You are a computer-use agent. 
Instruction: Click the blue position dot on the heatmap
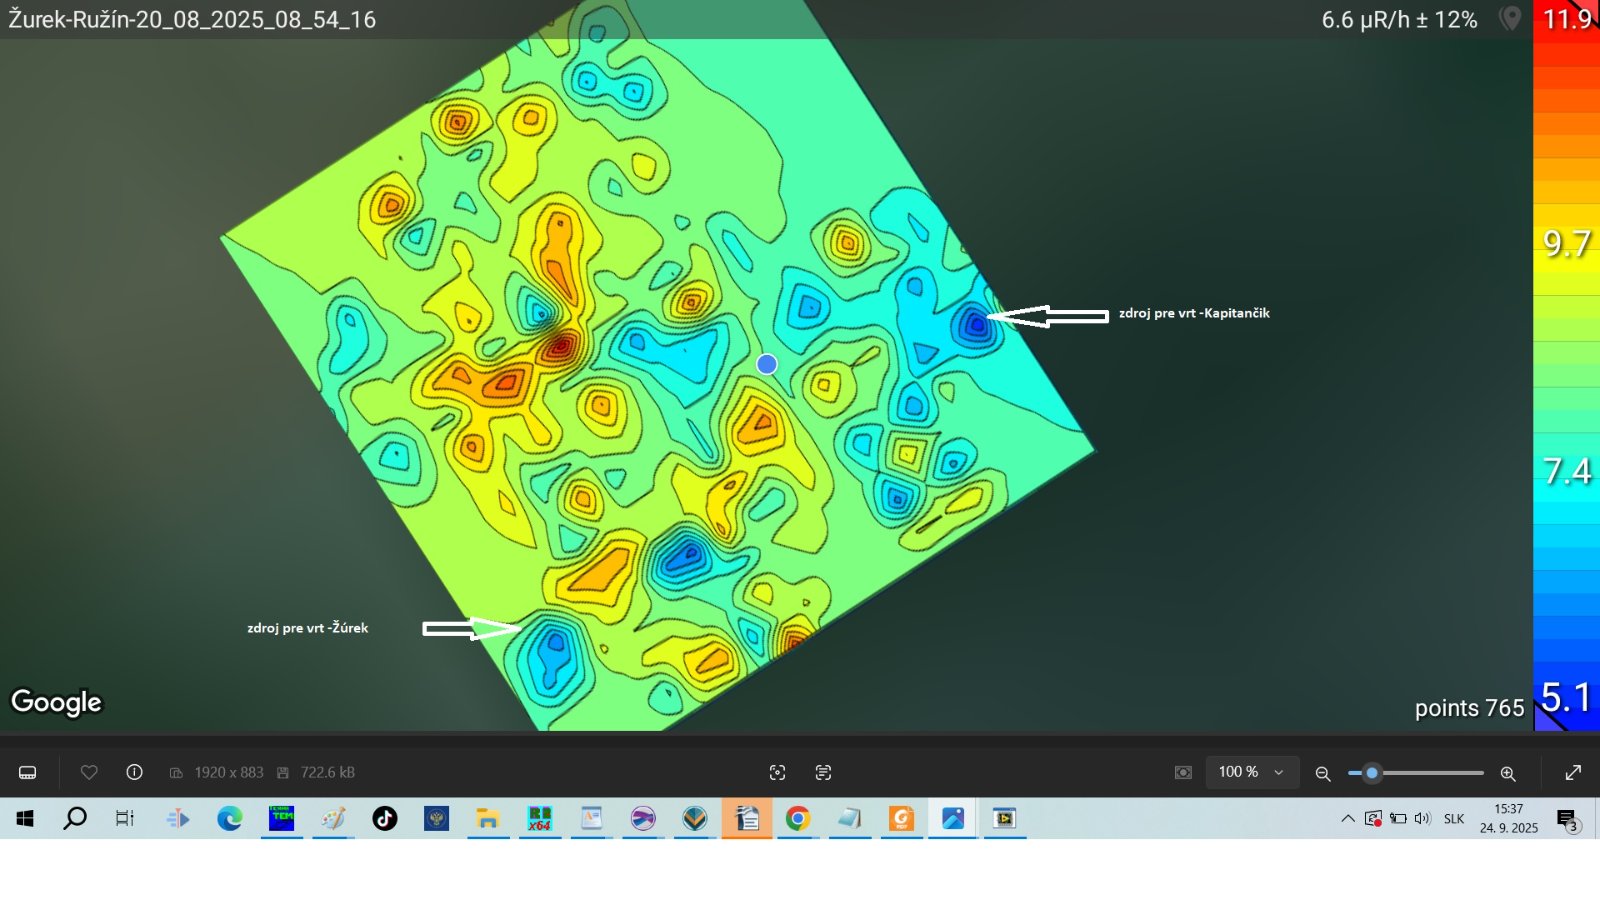point(767,364)
